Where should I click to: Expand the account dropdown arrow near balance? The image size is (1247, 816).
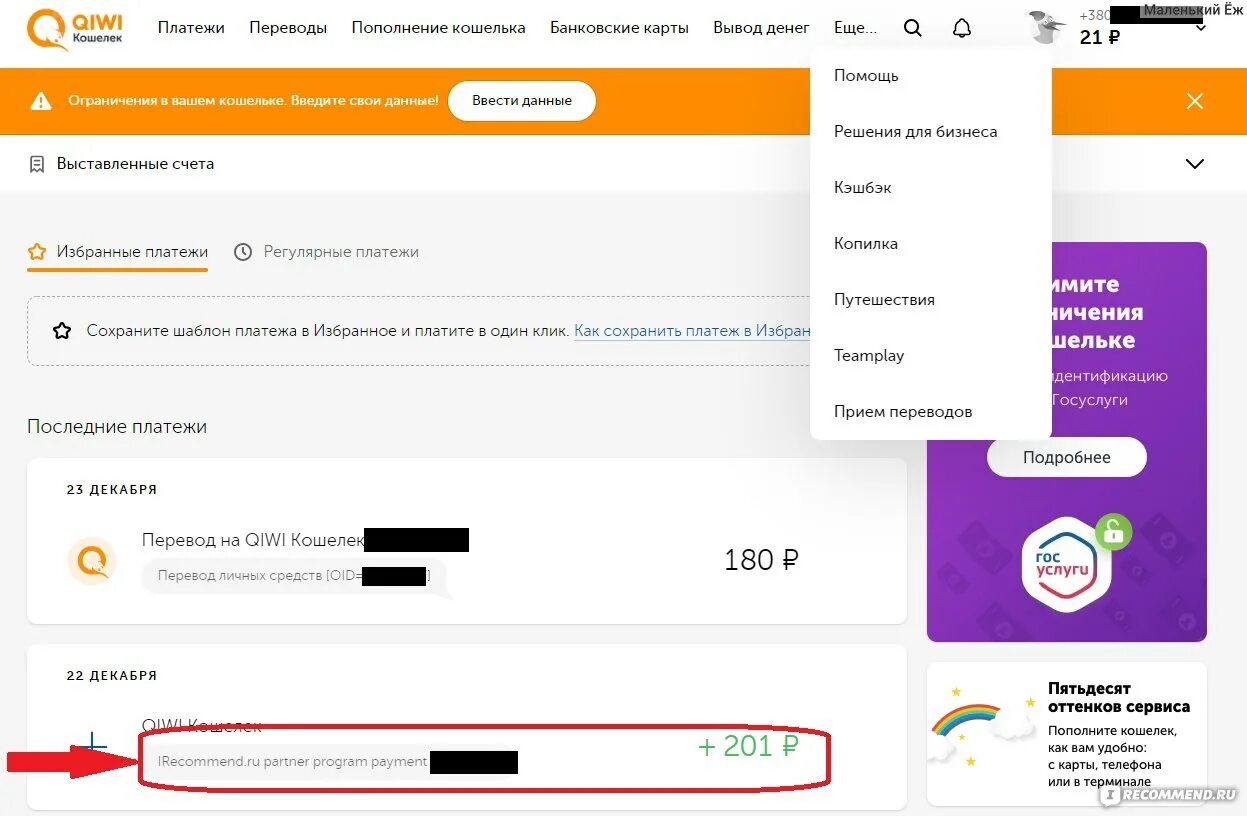1201,29
